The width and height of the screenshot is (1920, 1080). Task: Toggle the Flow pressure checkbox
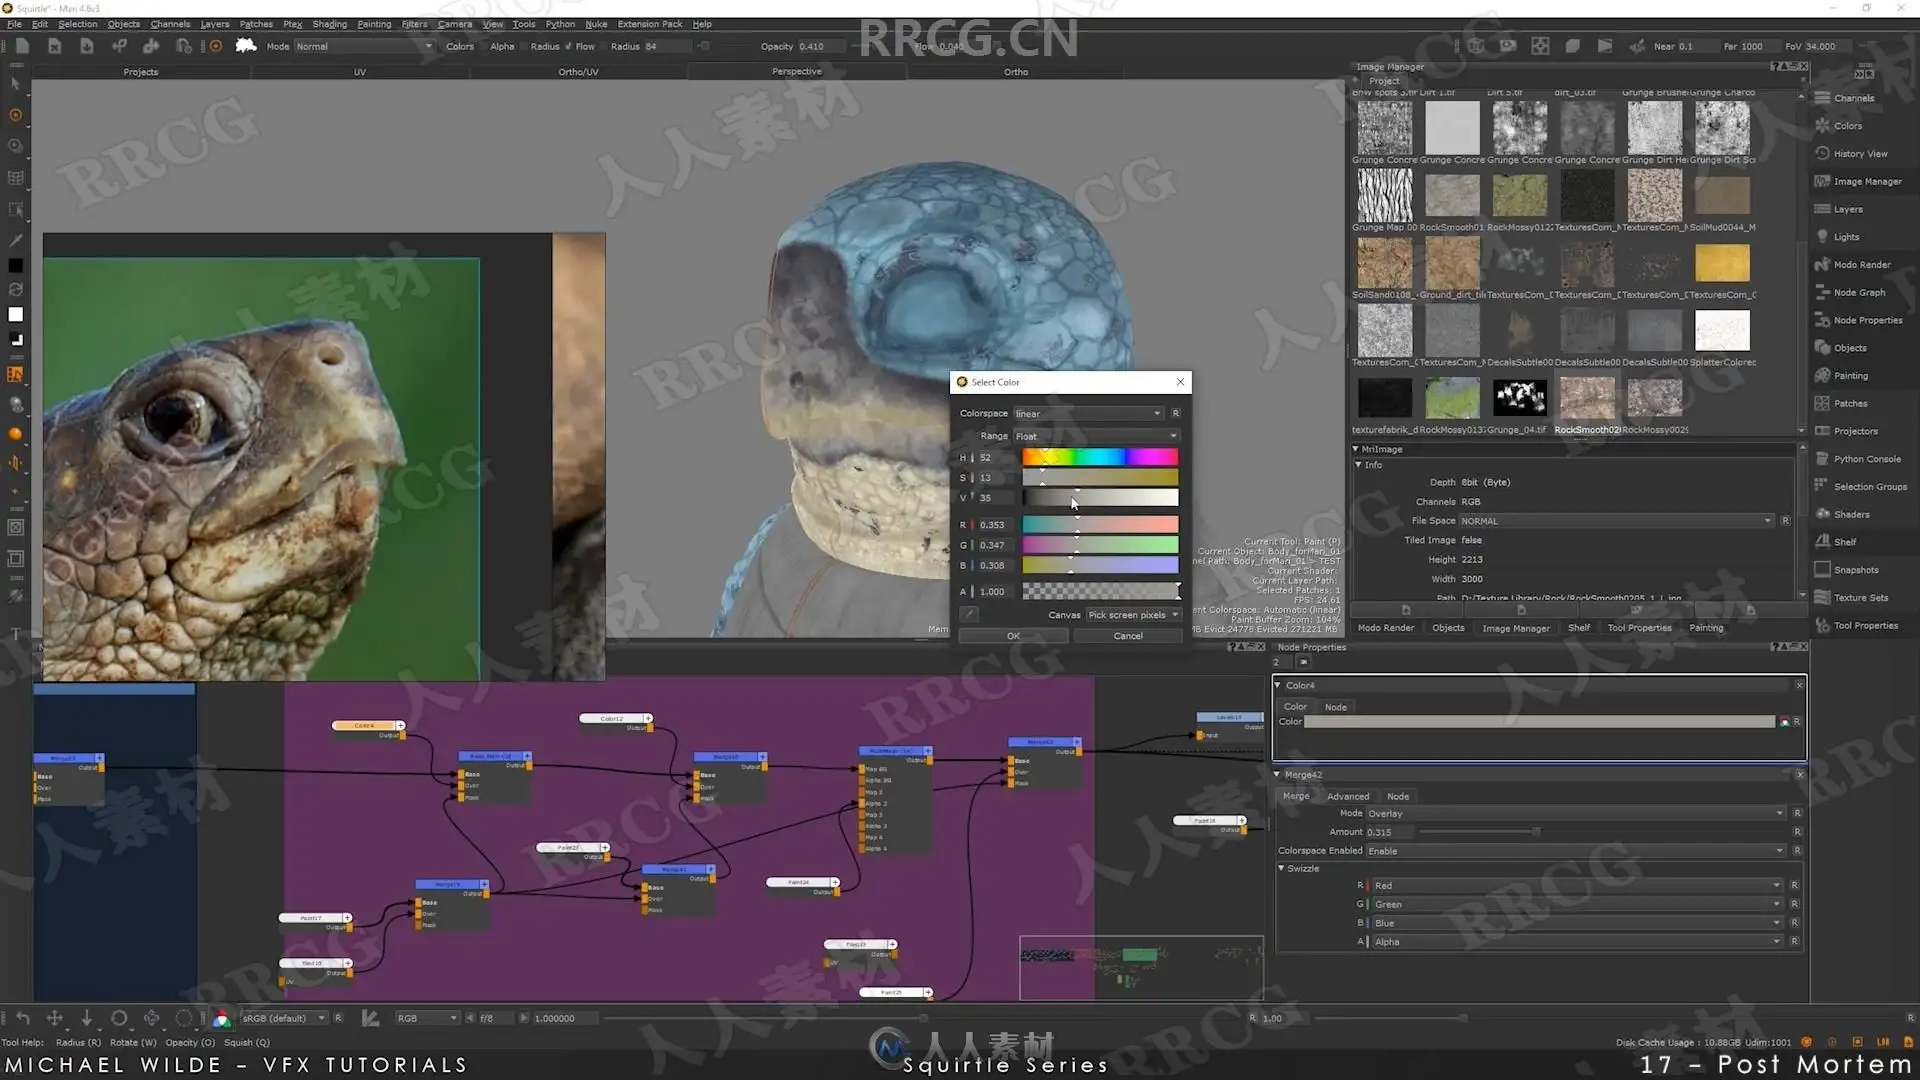(604, 46)
